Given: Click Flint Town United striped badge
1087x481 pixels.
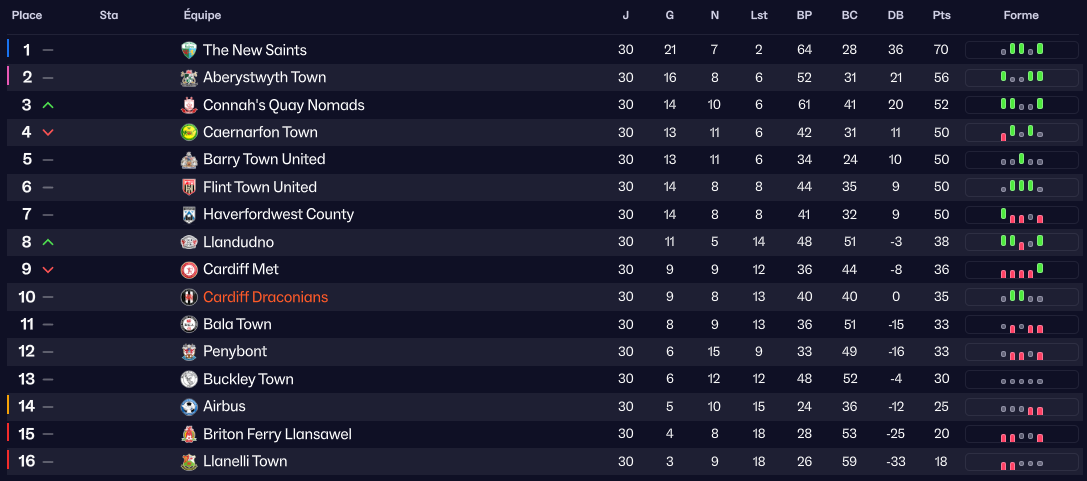Looking at the screenshot, I should [189, 187].
